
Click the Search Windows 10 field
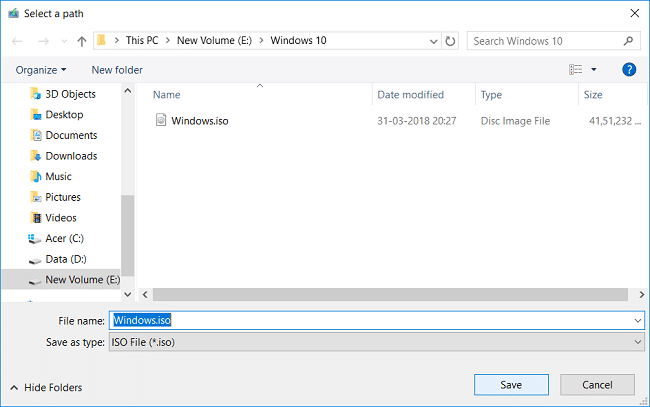coord(553,41)
